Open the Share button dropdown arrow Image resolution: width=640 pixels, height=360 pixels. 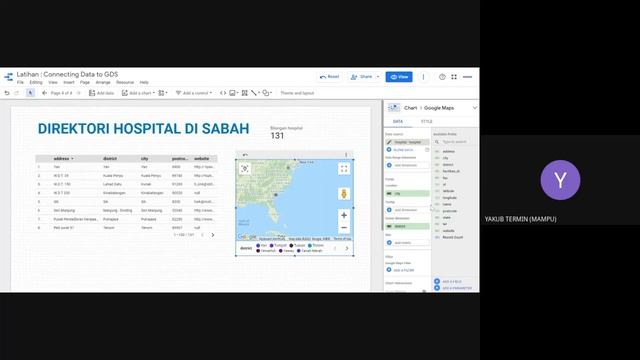(x=378, y=77)
